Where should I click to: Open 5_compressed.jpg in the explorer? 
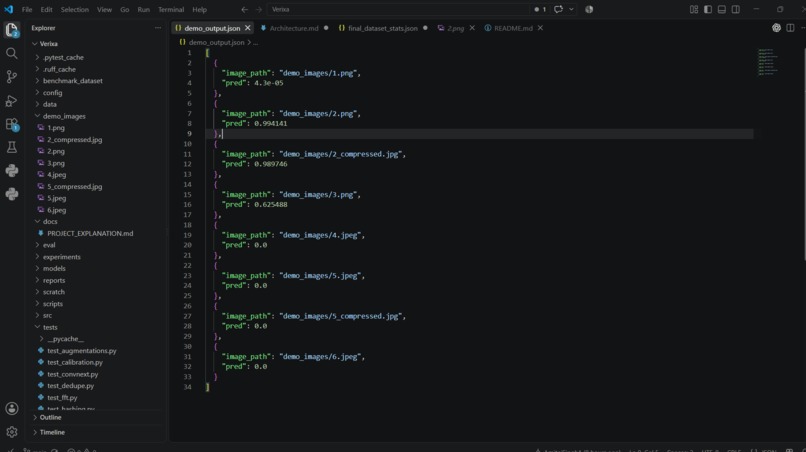75,186
